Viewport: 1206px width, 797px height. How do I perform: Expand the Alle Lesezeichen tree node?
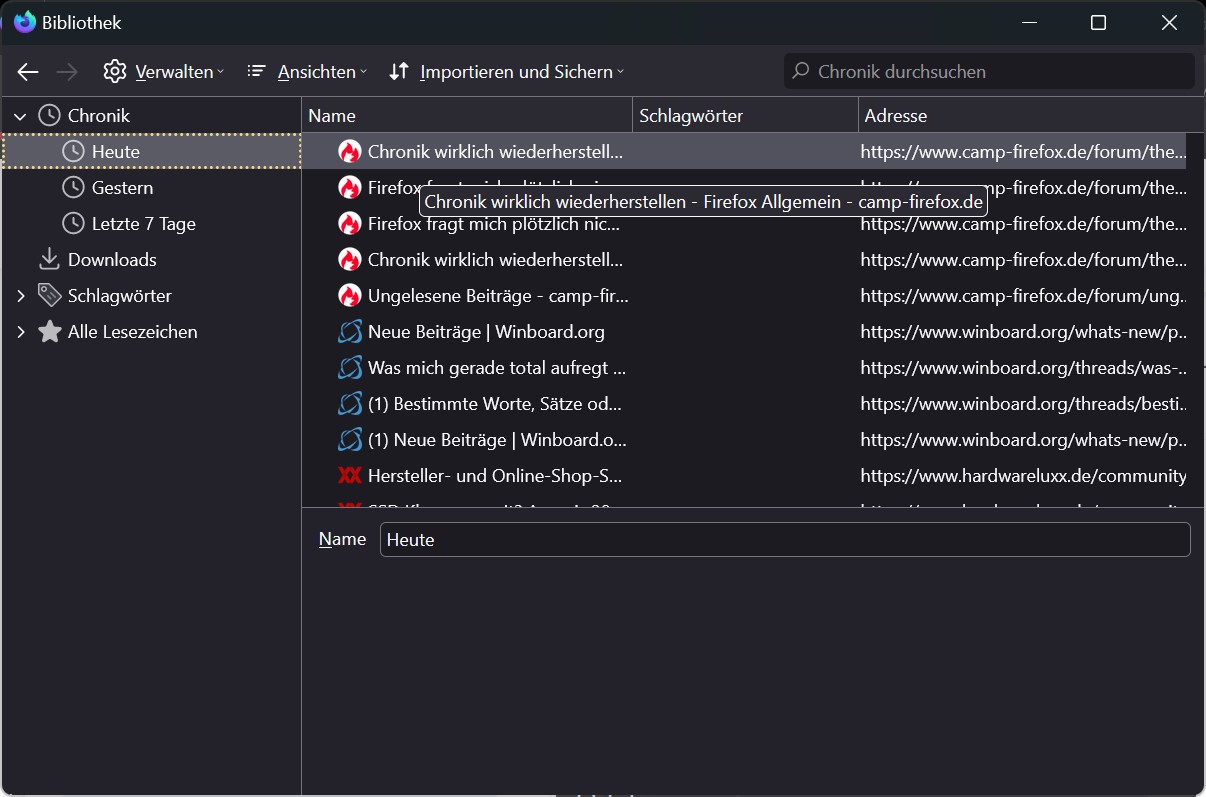pos(21,332)
